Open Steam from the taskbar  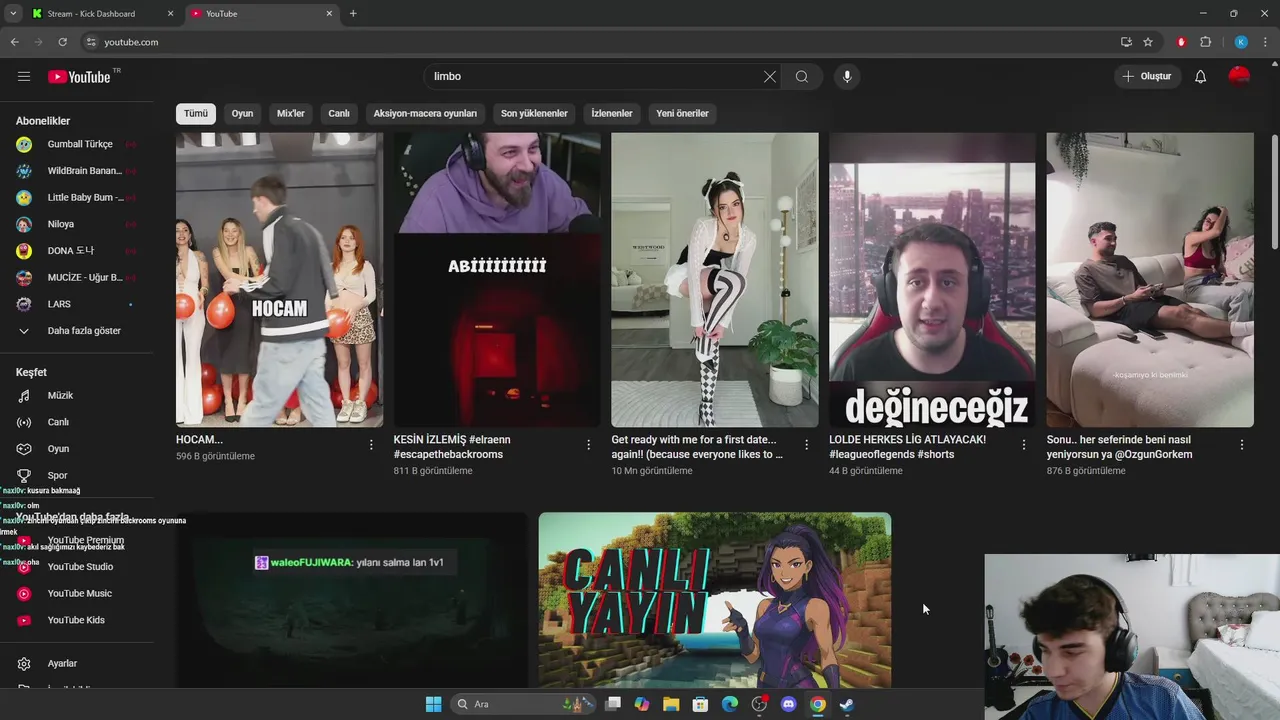click(x=847, y=704)
